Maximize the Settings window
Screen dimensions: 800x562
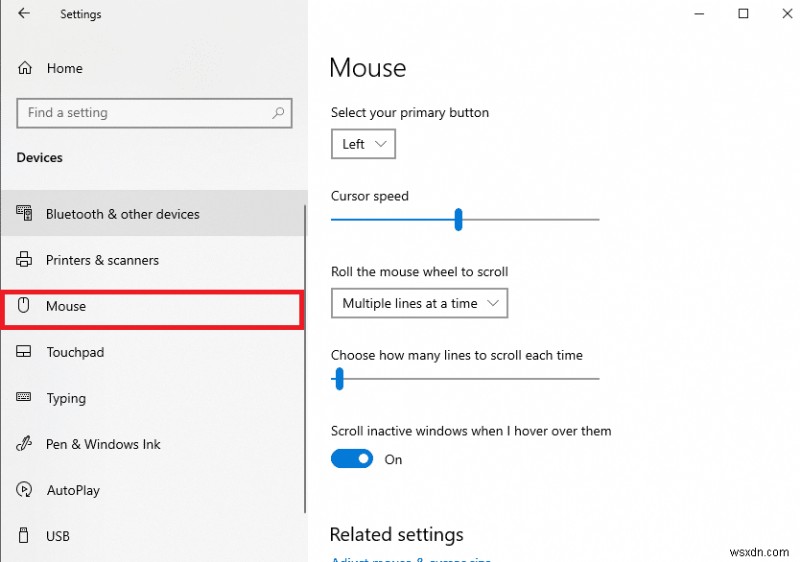coord(743,14)
